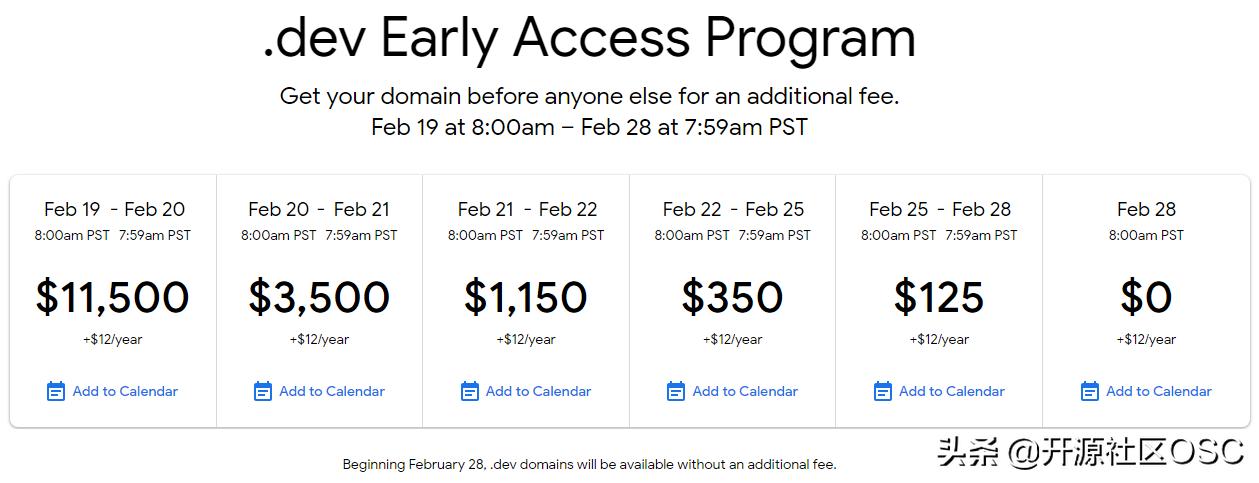Add Feb 22 - Feb 25 slot to calendar

(745, 391)
